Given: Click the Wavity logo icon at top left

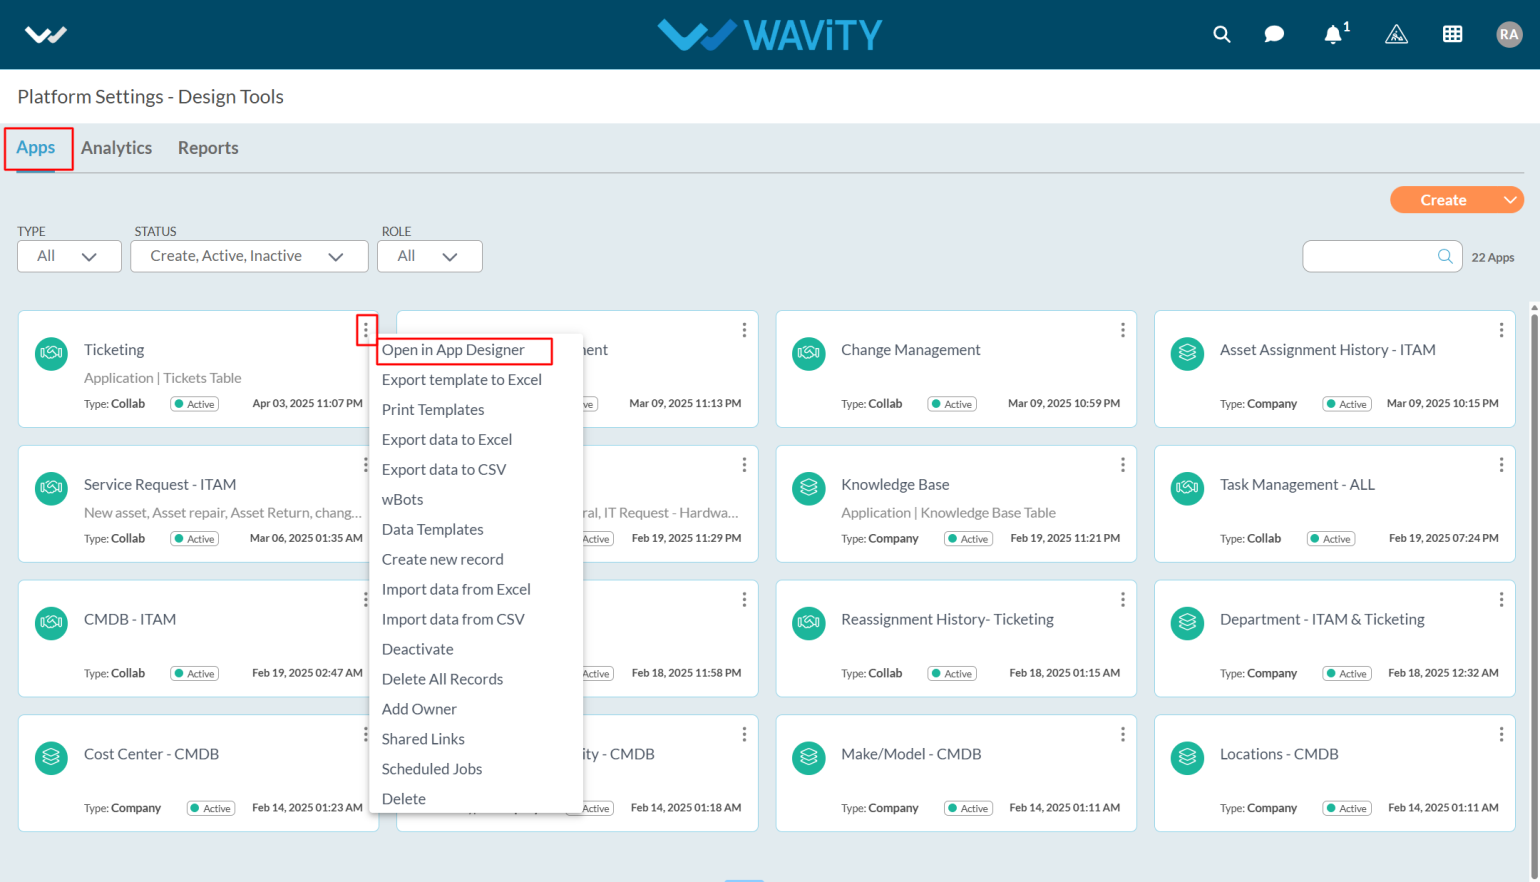Looking at the screenshot, I should pos(45,35).
